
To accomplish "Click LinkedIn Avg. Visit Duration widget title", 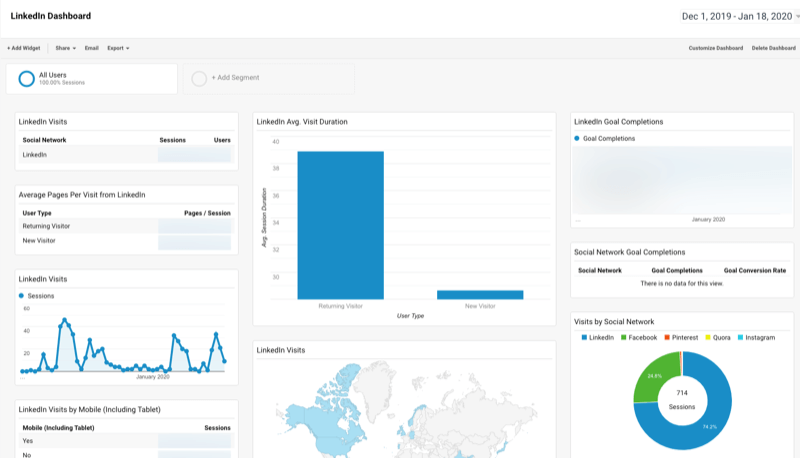I will tap(302, 122).
